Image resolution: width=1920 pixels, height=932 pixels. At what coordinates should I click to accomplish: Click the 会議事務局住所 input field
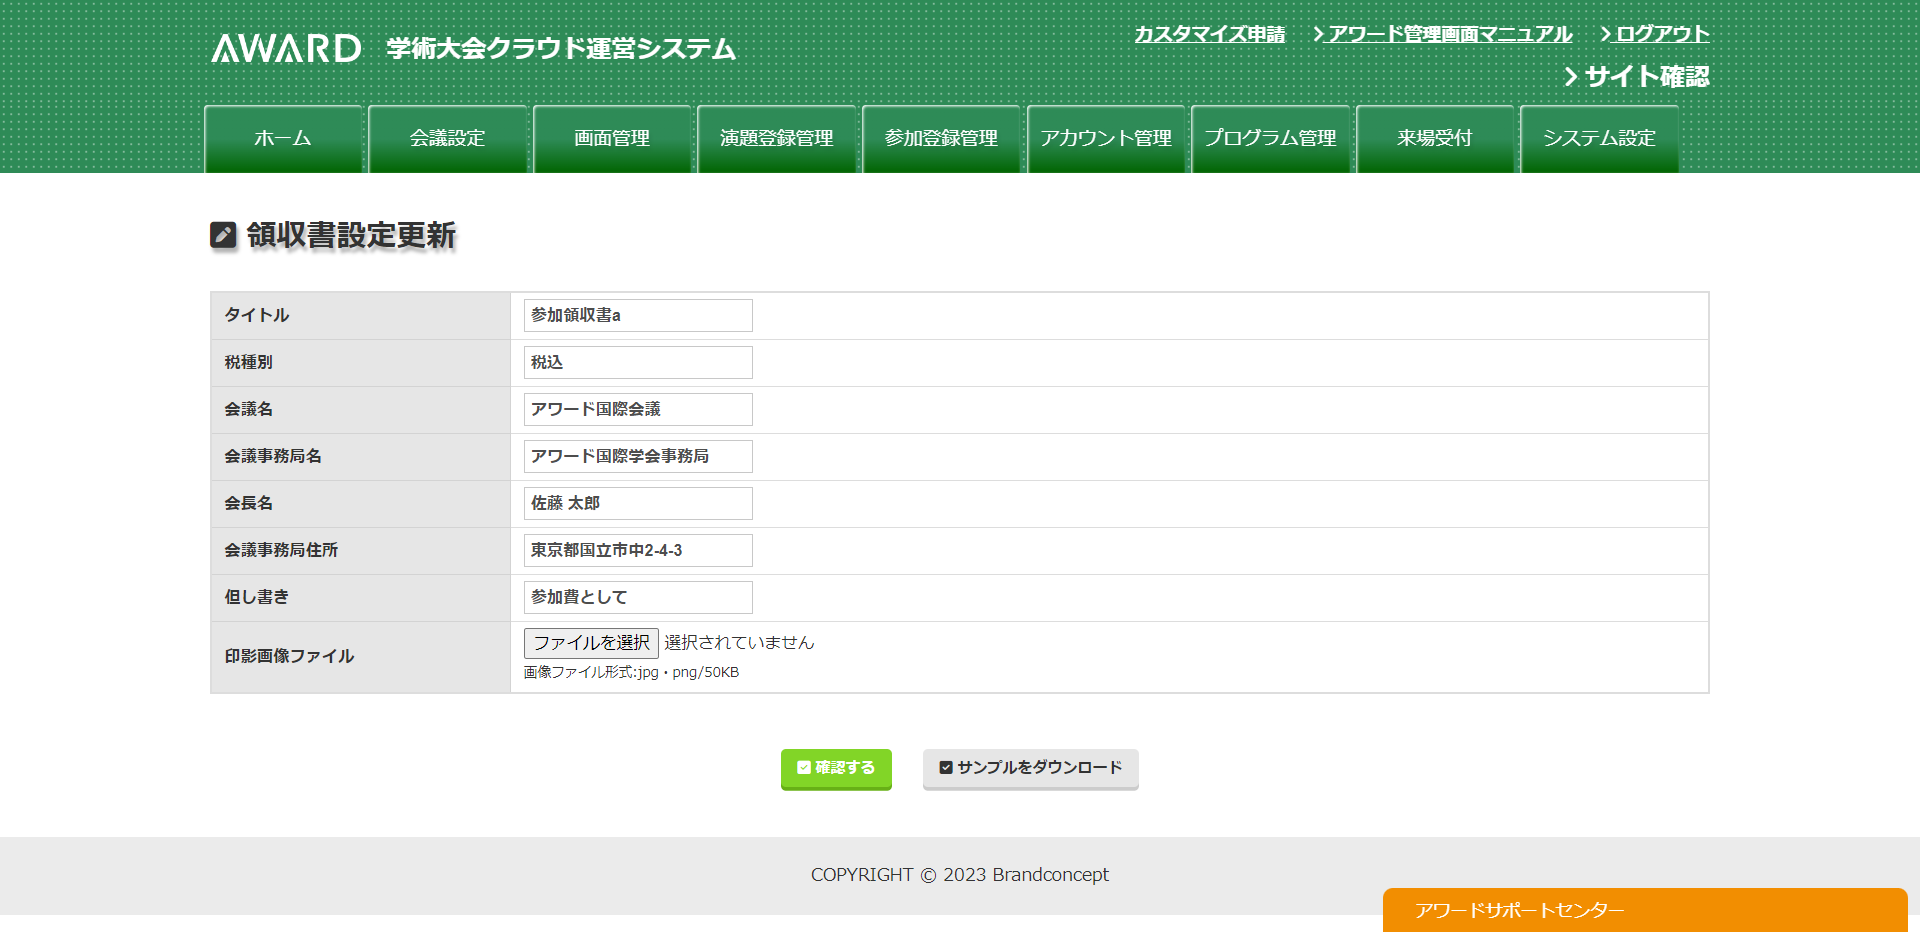[638, 550]
